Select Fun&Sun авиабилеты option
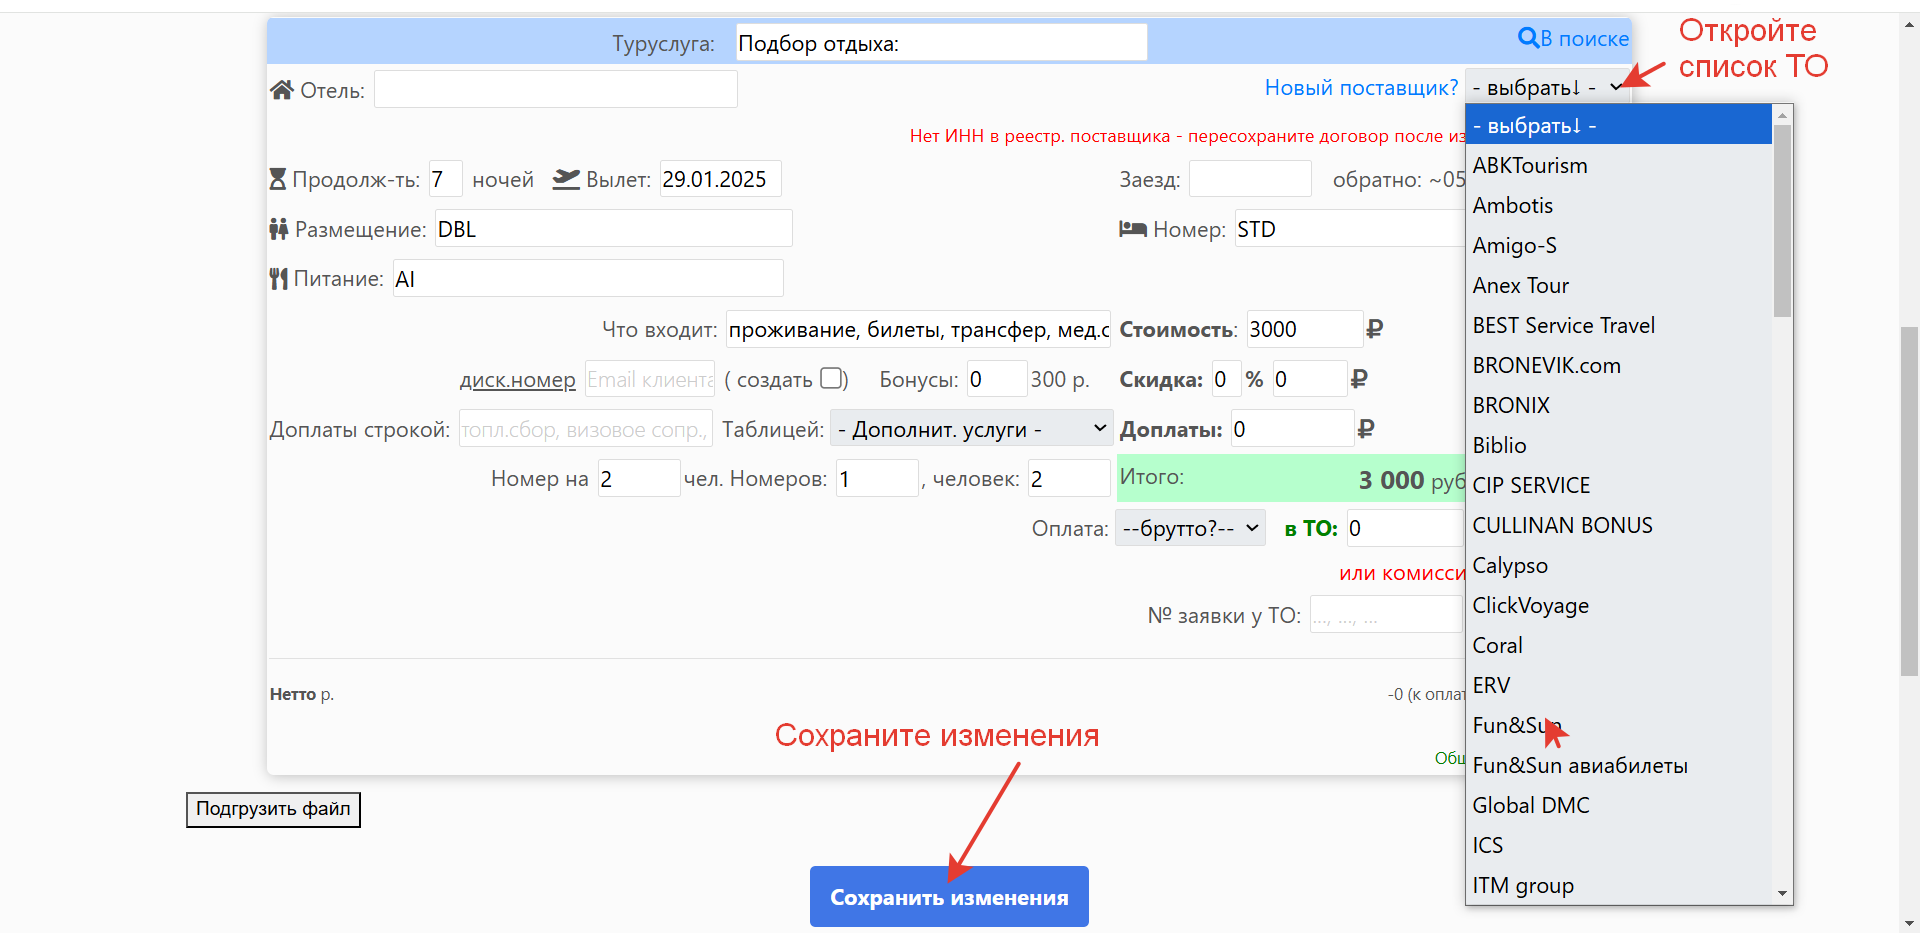This screenshot has width=1920, height=933. pos(1618,765)
